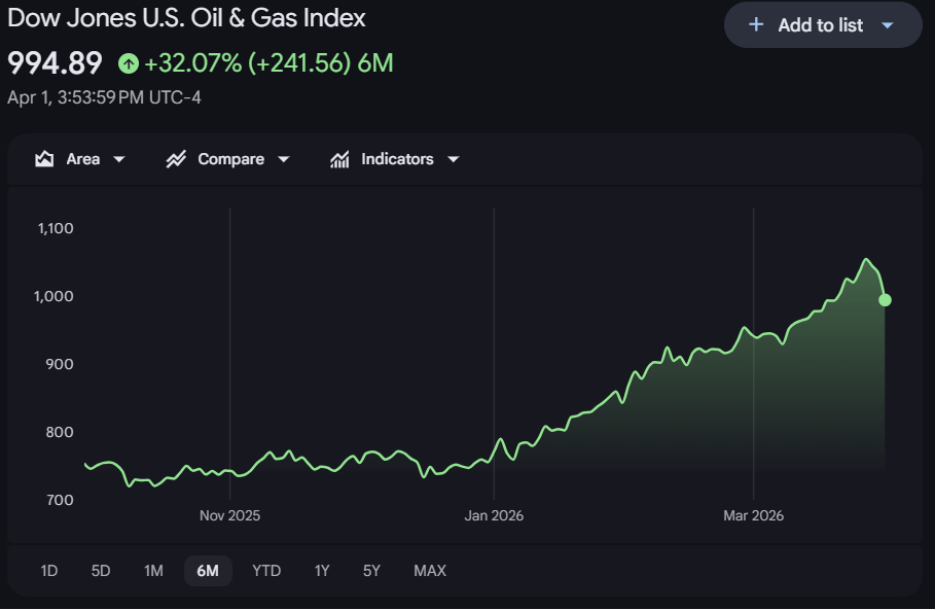
Task: Choose the 1M time range
Action: 153,571
